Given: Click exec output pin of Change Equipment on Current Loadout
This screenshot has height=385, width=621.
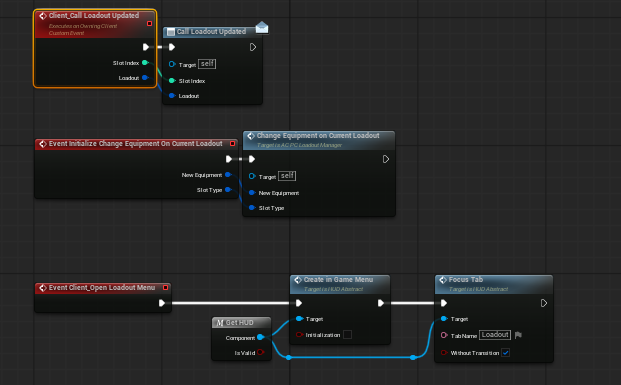Looking at the screenshot, I should 386,159.
